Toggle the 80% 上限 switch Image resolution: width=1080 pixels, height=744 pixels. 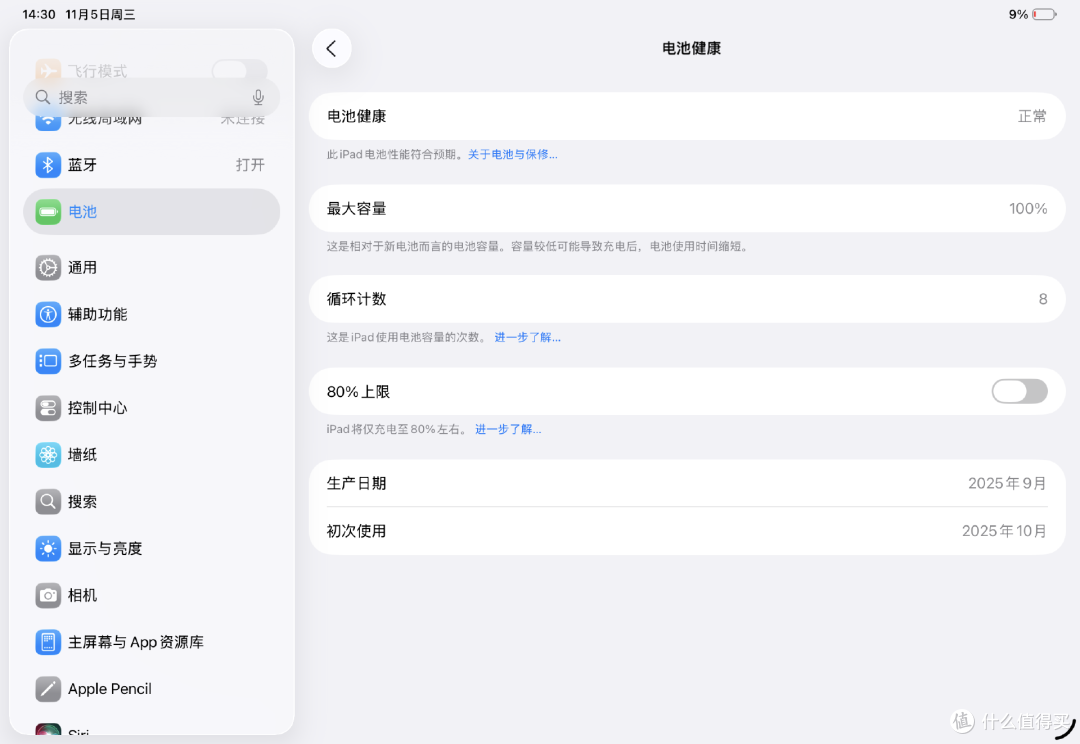click(x=1019, y=391)
